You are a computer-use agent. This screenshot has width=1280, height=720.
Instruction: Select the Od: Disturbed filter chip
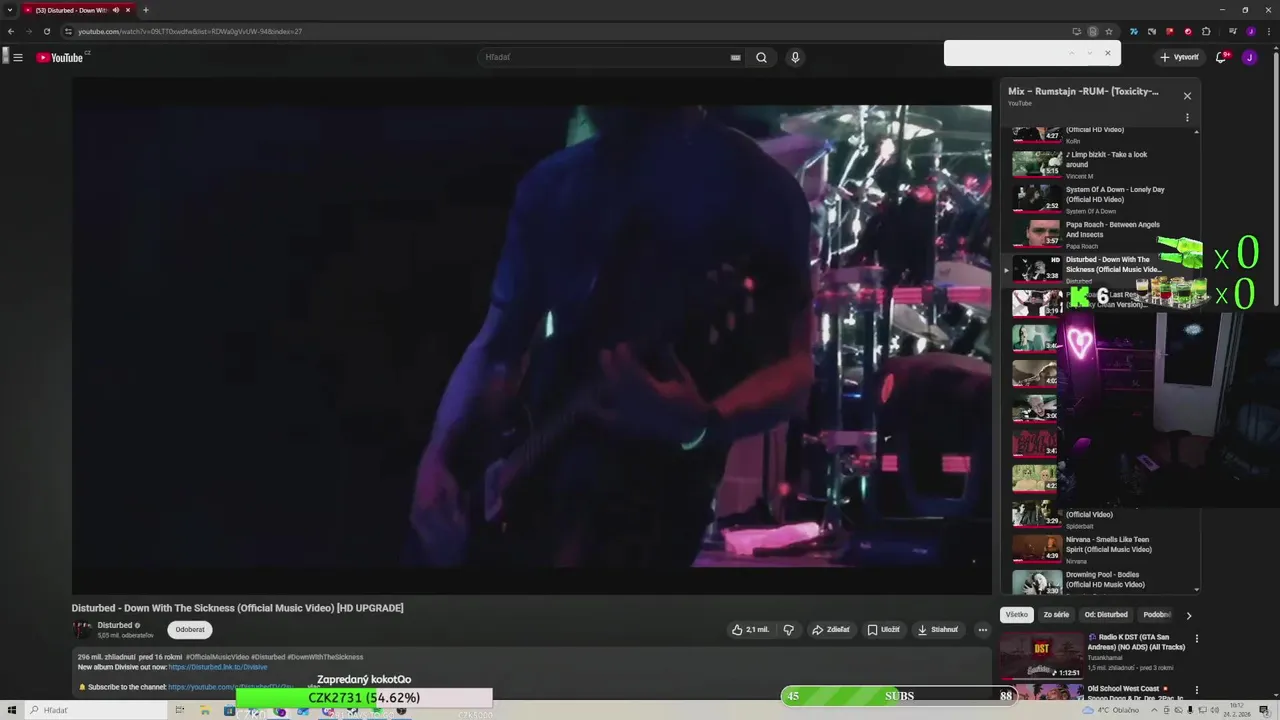(1106, 615)
